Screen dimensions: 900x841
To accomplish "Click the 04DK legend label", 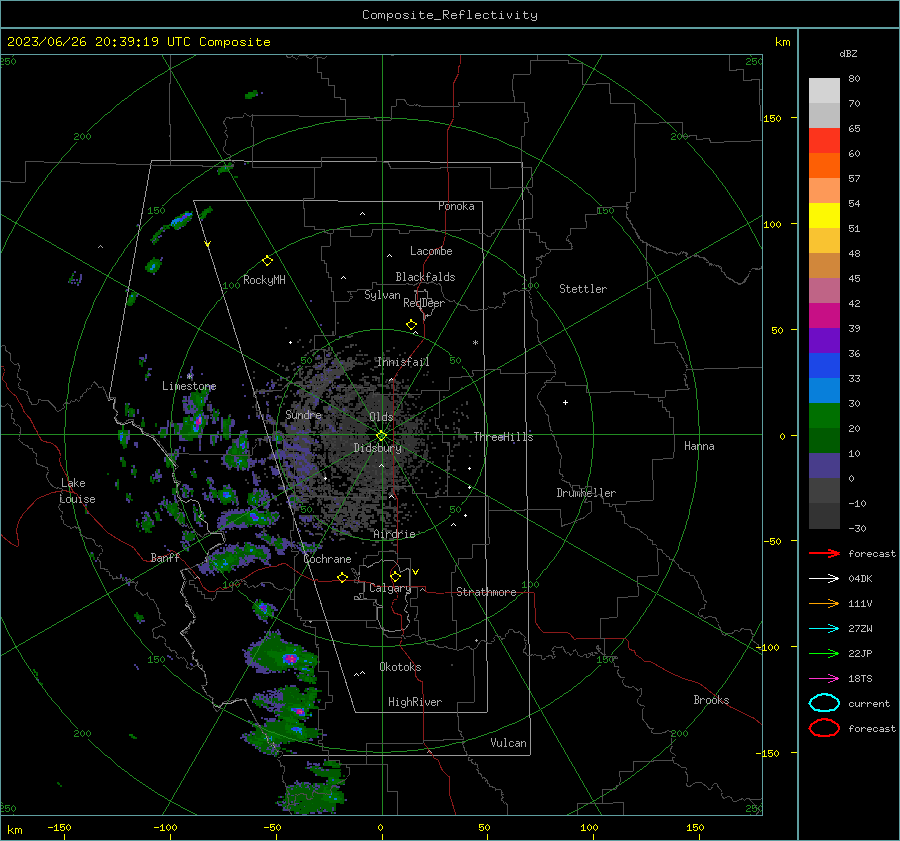I will tap(860, 579).
